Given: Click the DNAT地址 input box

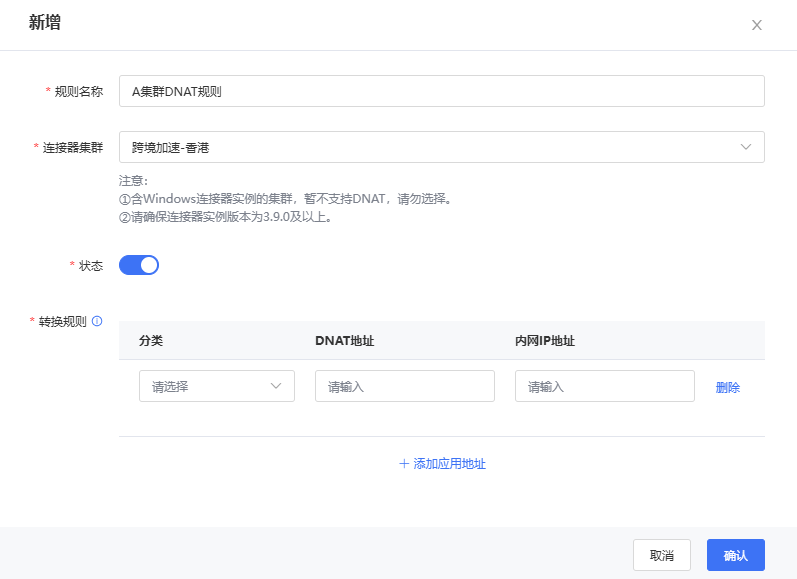Looking at the screenshot, I should [x=404, y=386].
